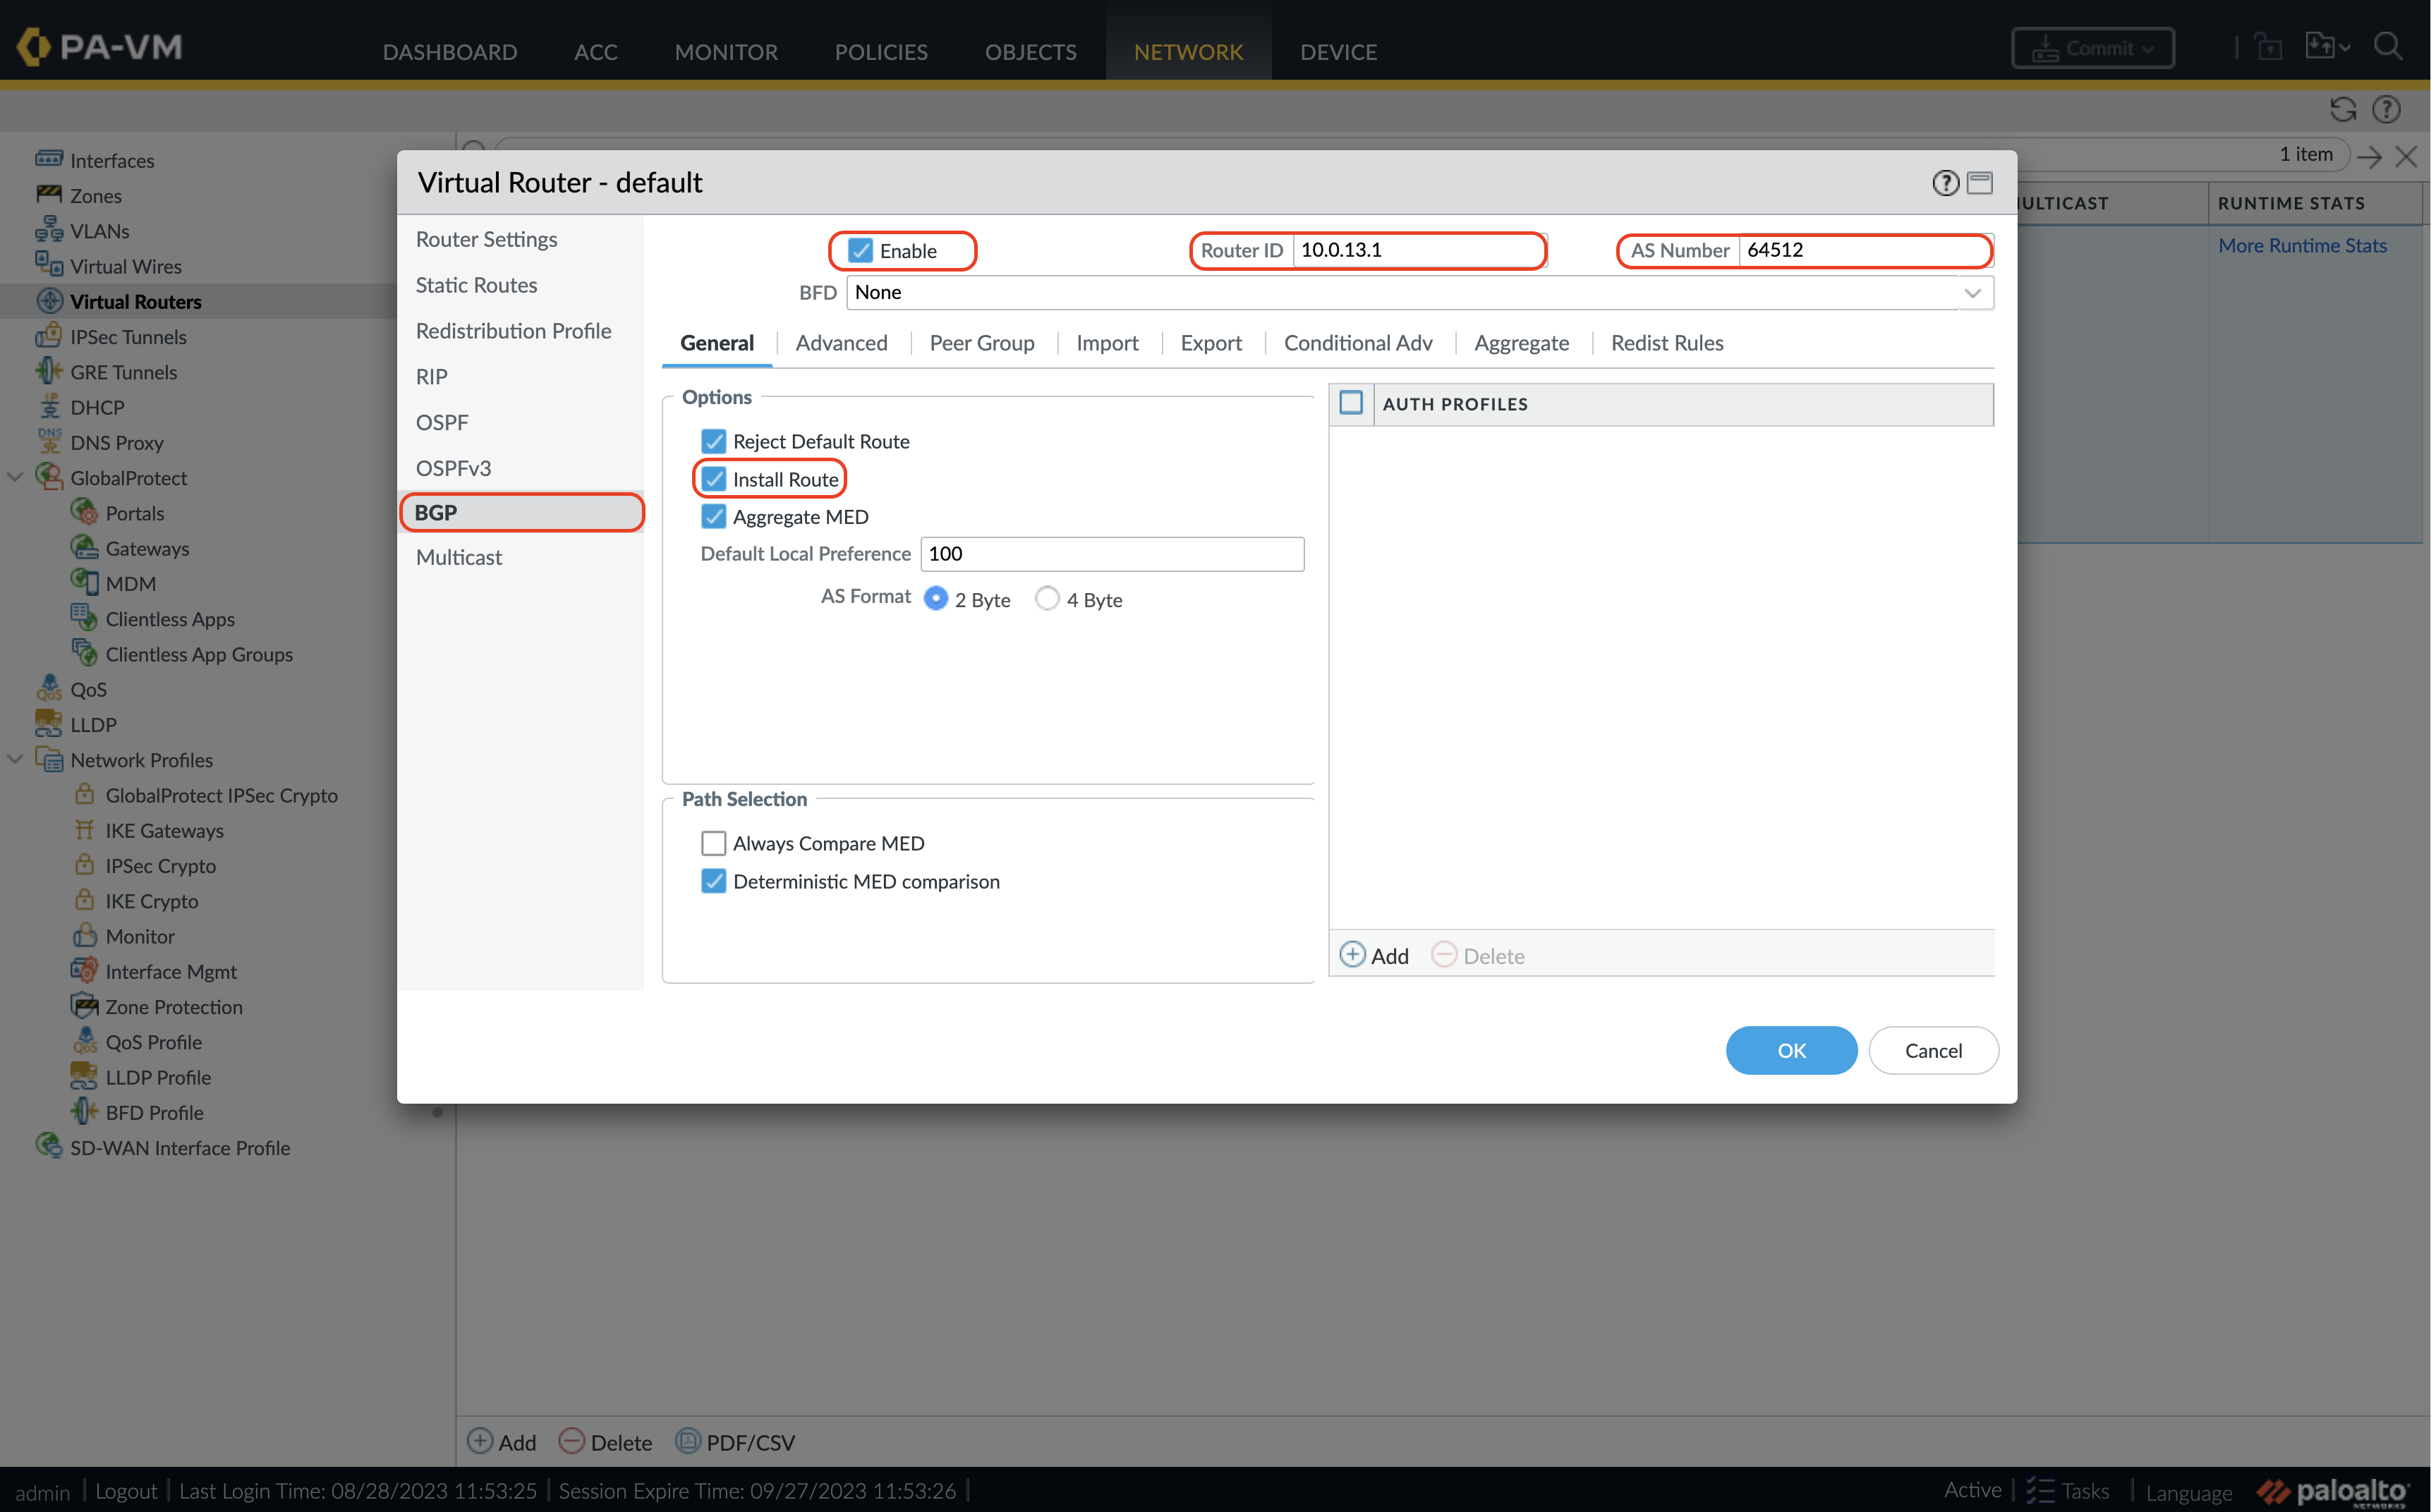This screenshot has width=2431, height=1512.
Task: Click the Default Local Preference field
Action: point(1111,554)
